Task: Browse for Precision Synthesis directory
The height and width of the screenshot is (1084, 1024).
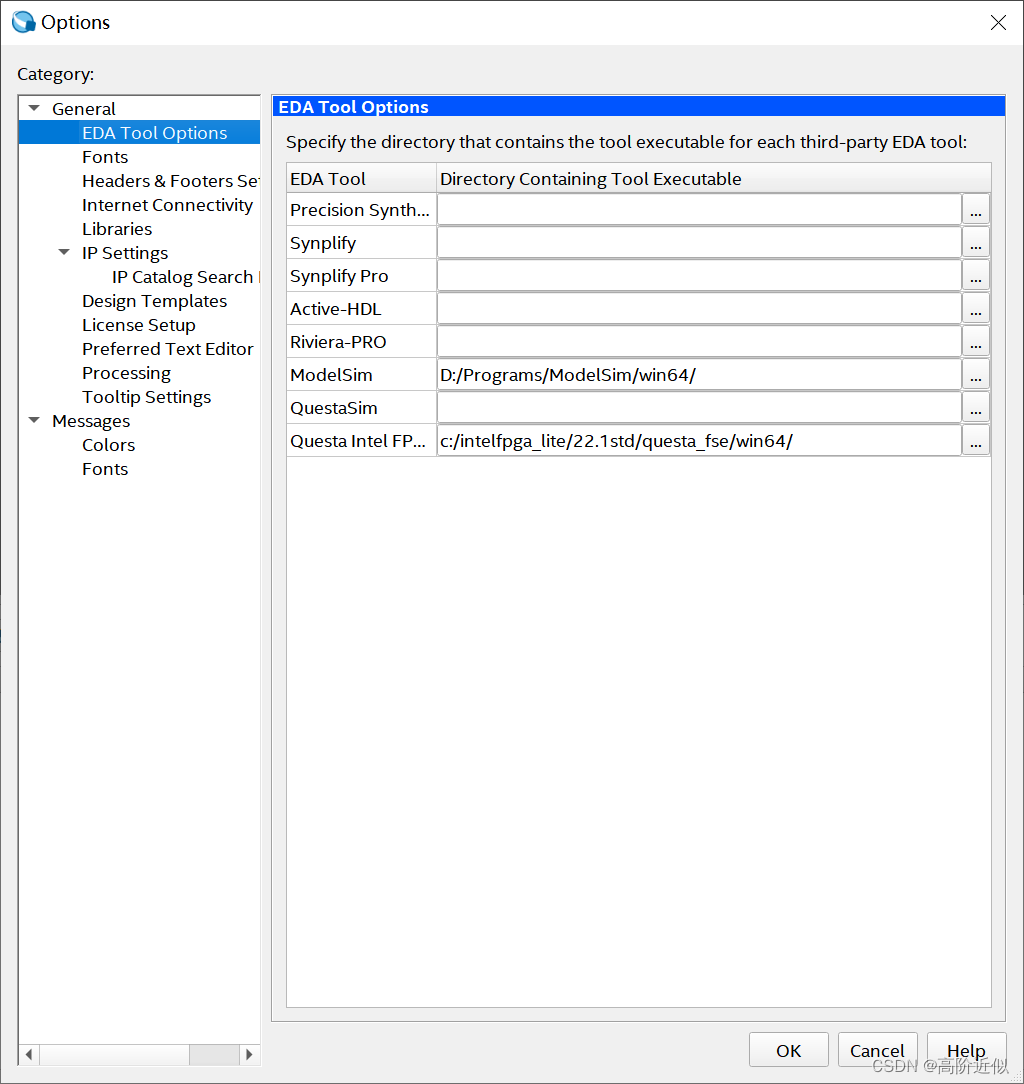Action: [x=975, y=209]
